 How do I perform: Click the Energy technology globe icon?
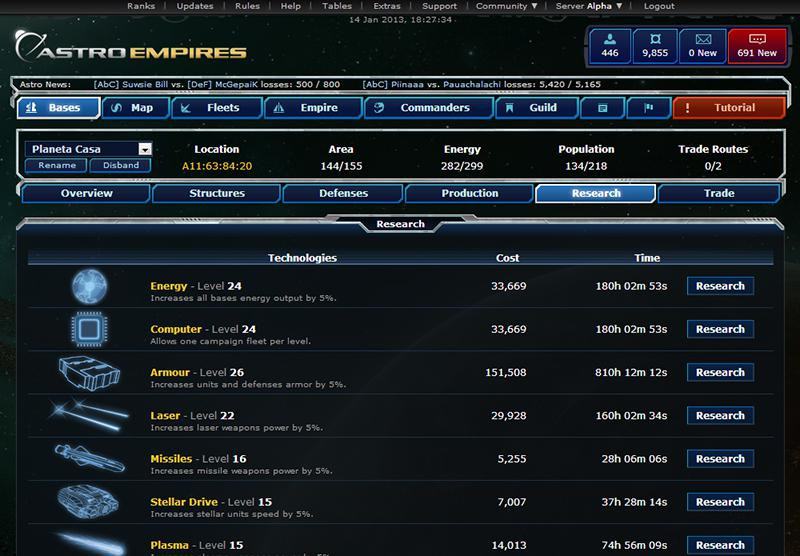[90, 287]
